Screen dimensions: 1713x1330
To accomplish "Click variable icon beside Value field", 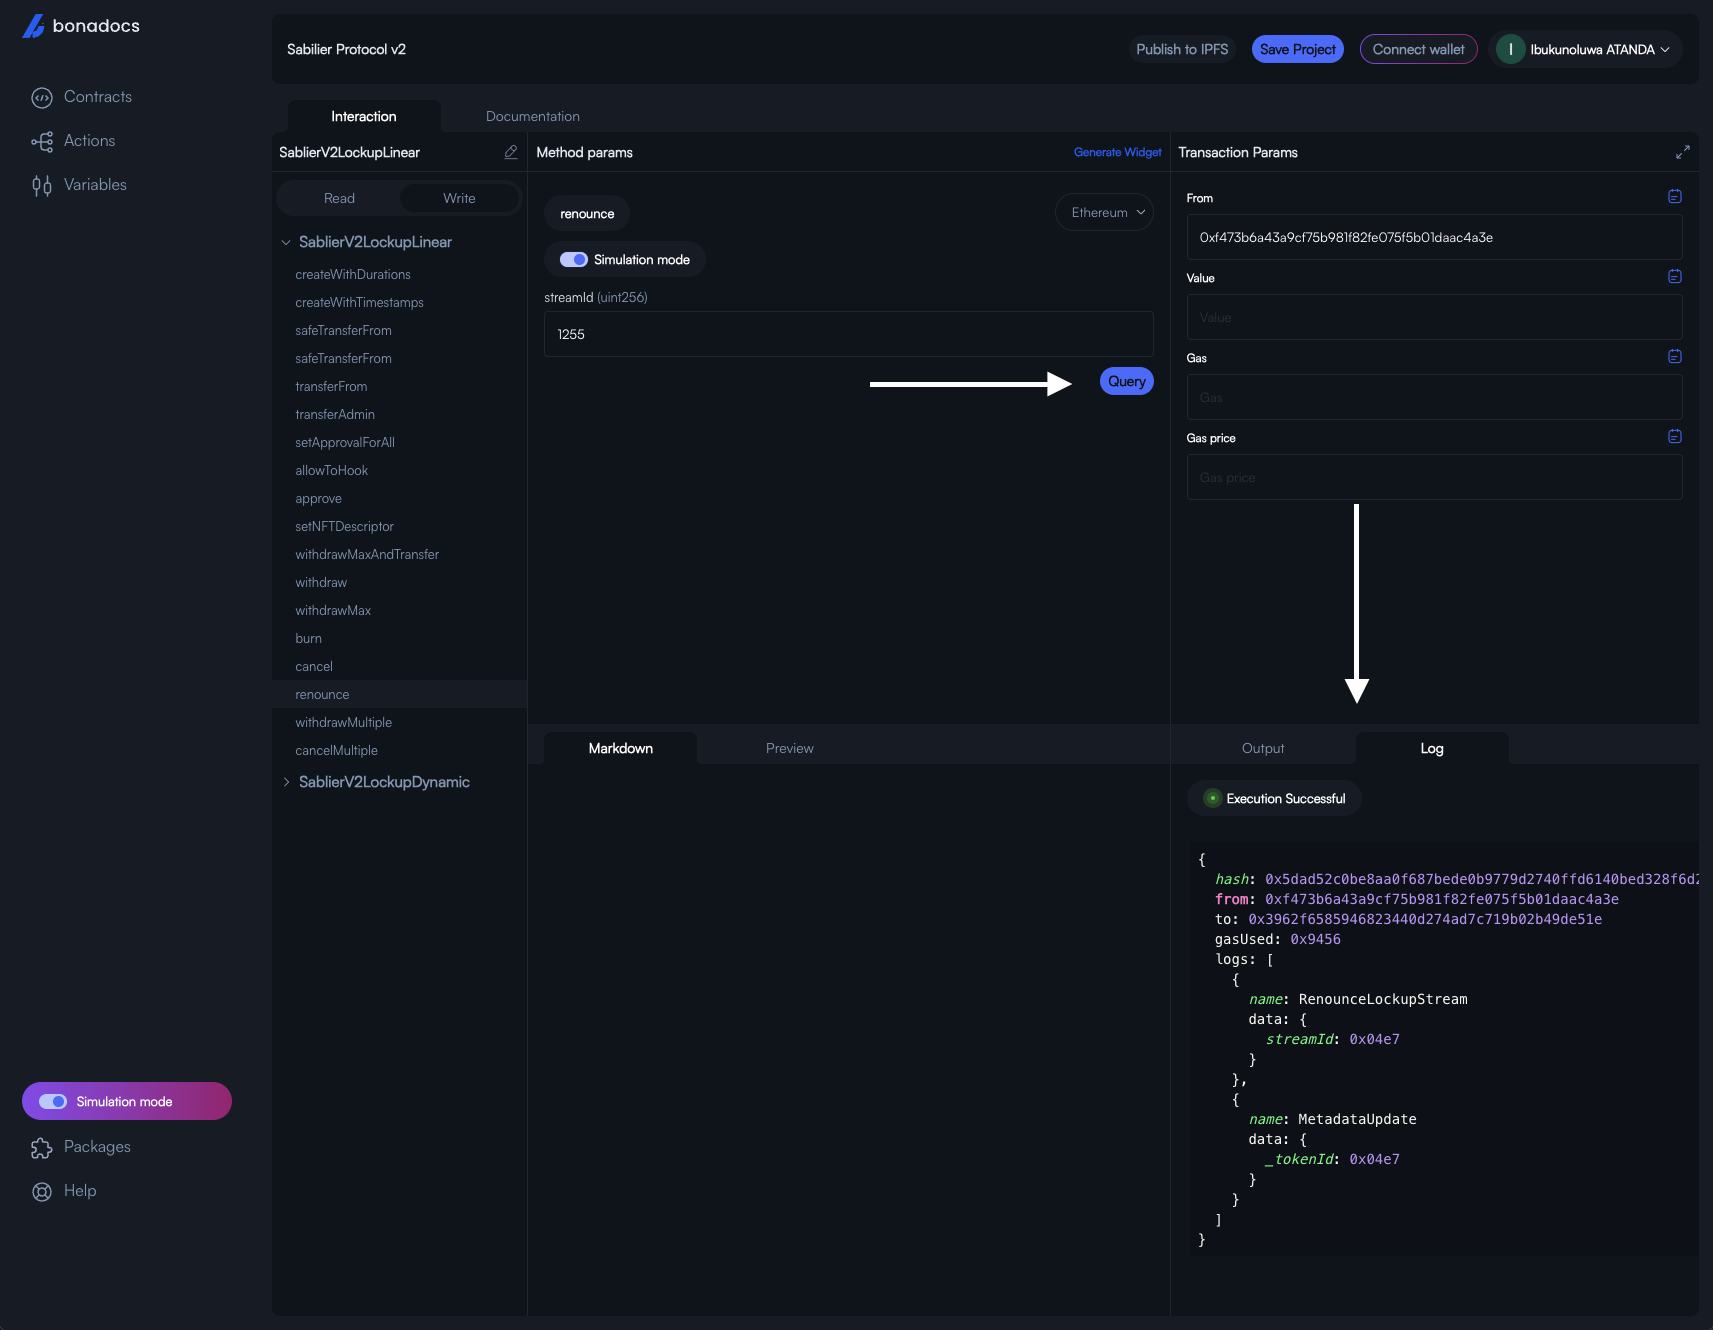I will click(x=1675, y=276).
